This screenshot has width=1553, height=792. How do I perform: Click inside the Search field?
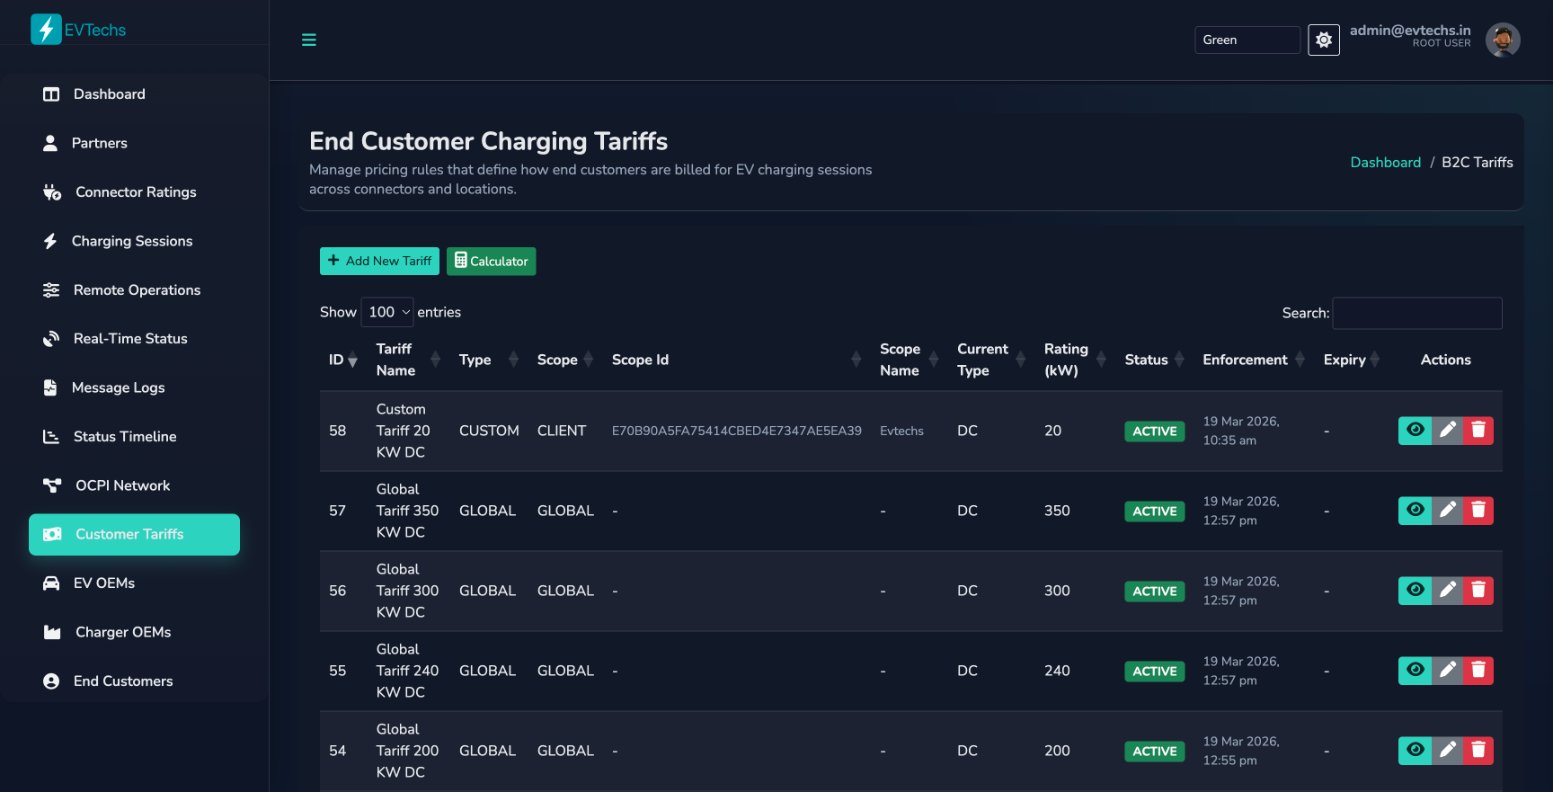[1417, 312]
